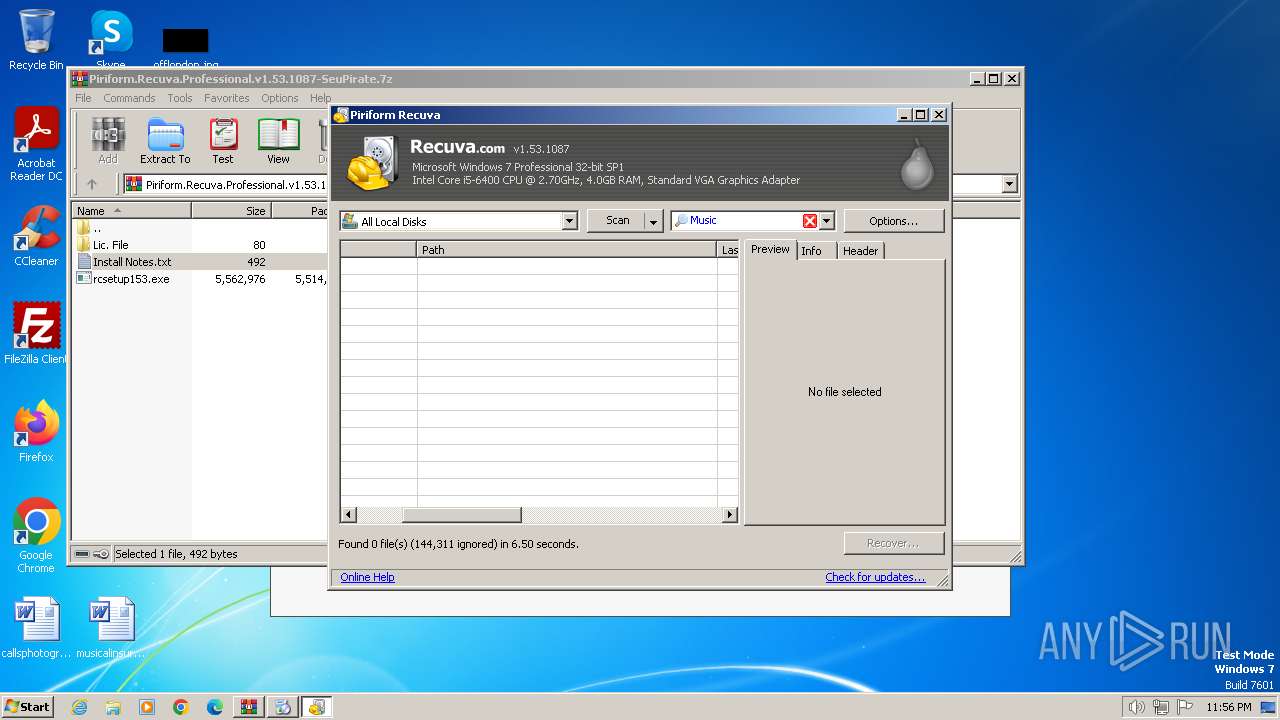Open the WinRAR Options menu
Screen dimensions: 1280x720
pyautogui.click(x=280, y=98)
